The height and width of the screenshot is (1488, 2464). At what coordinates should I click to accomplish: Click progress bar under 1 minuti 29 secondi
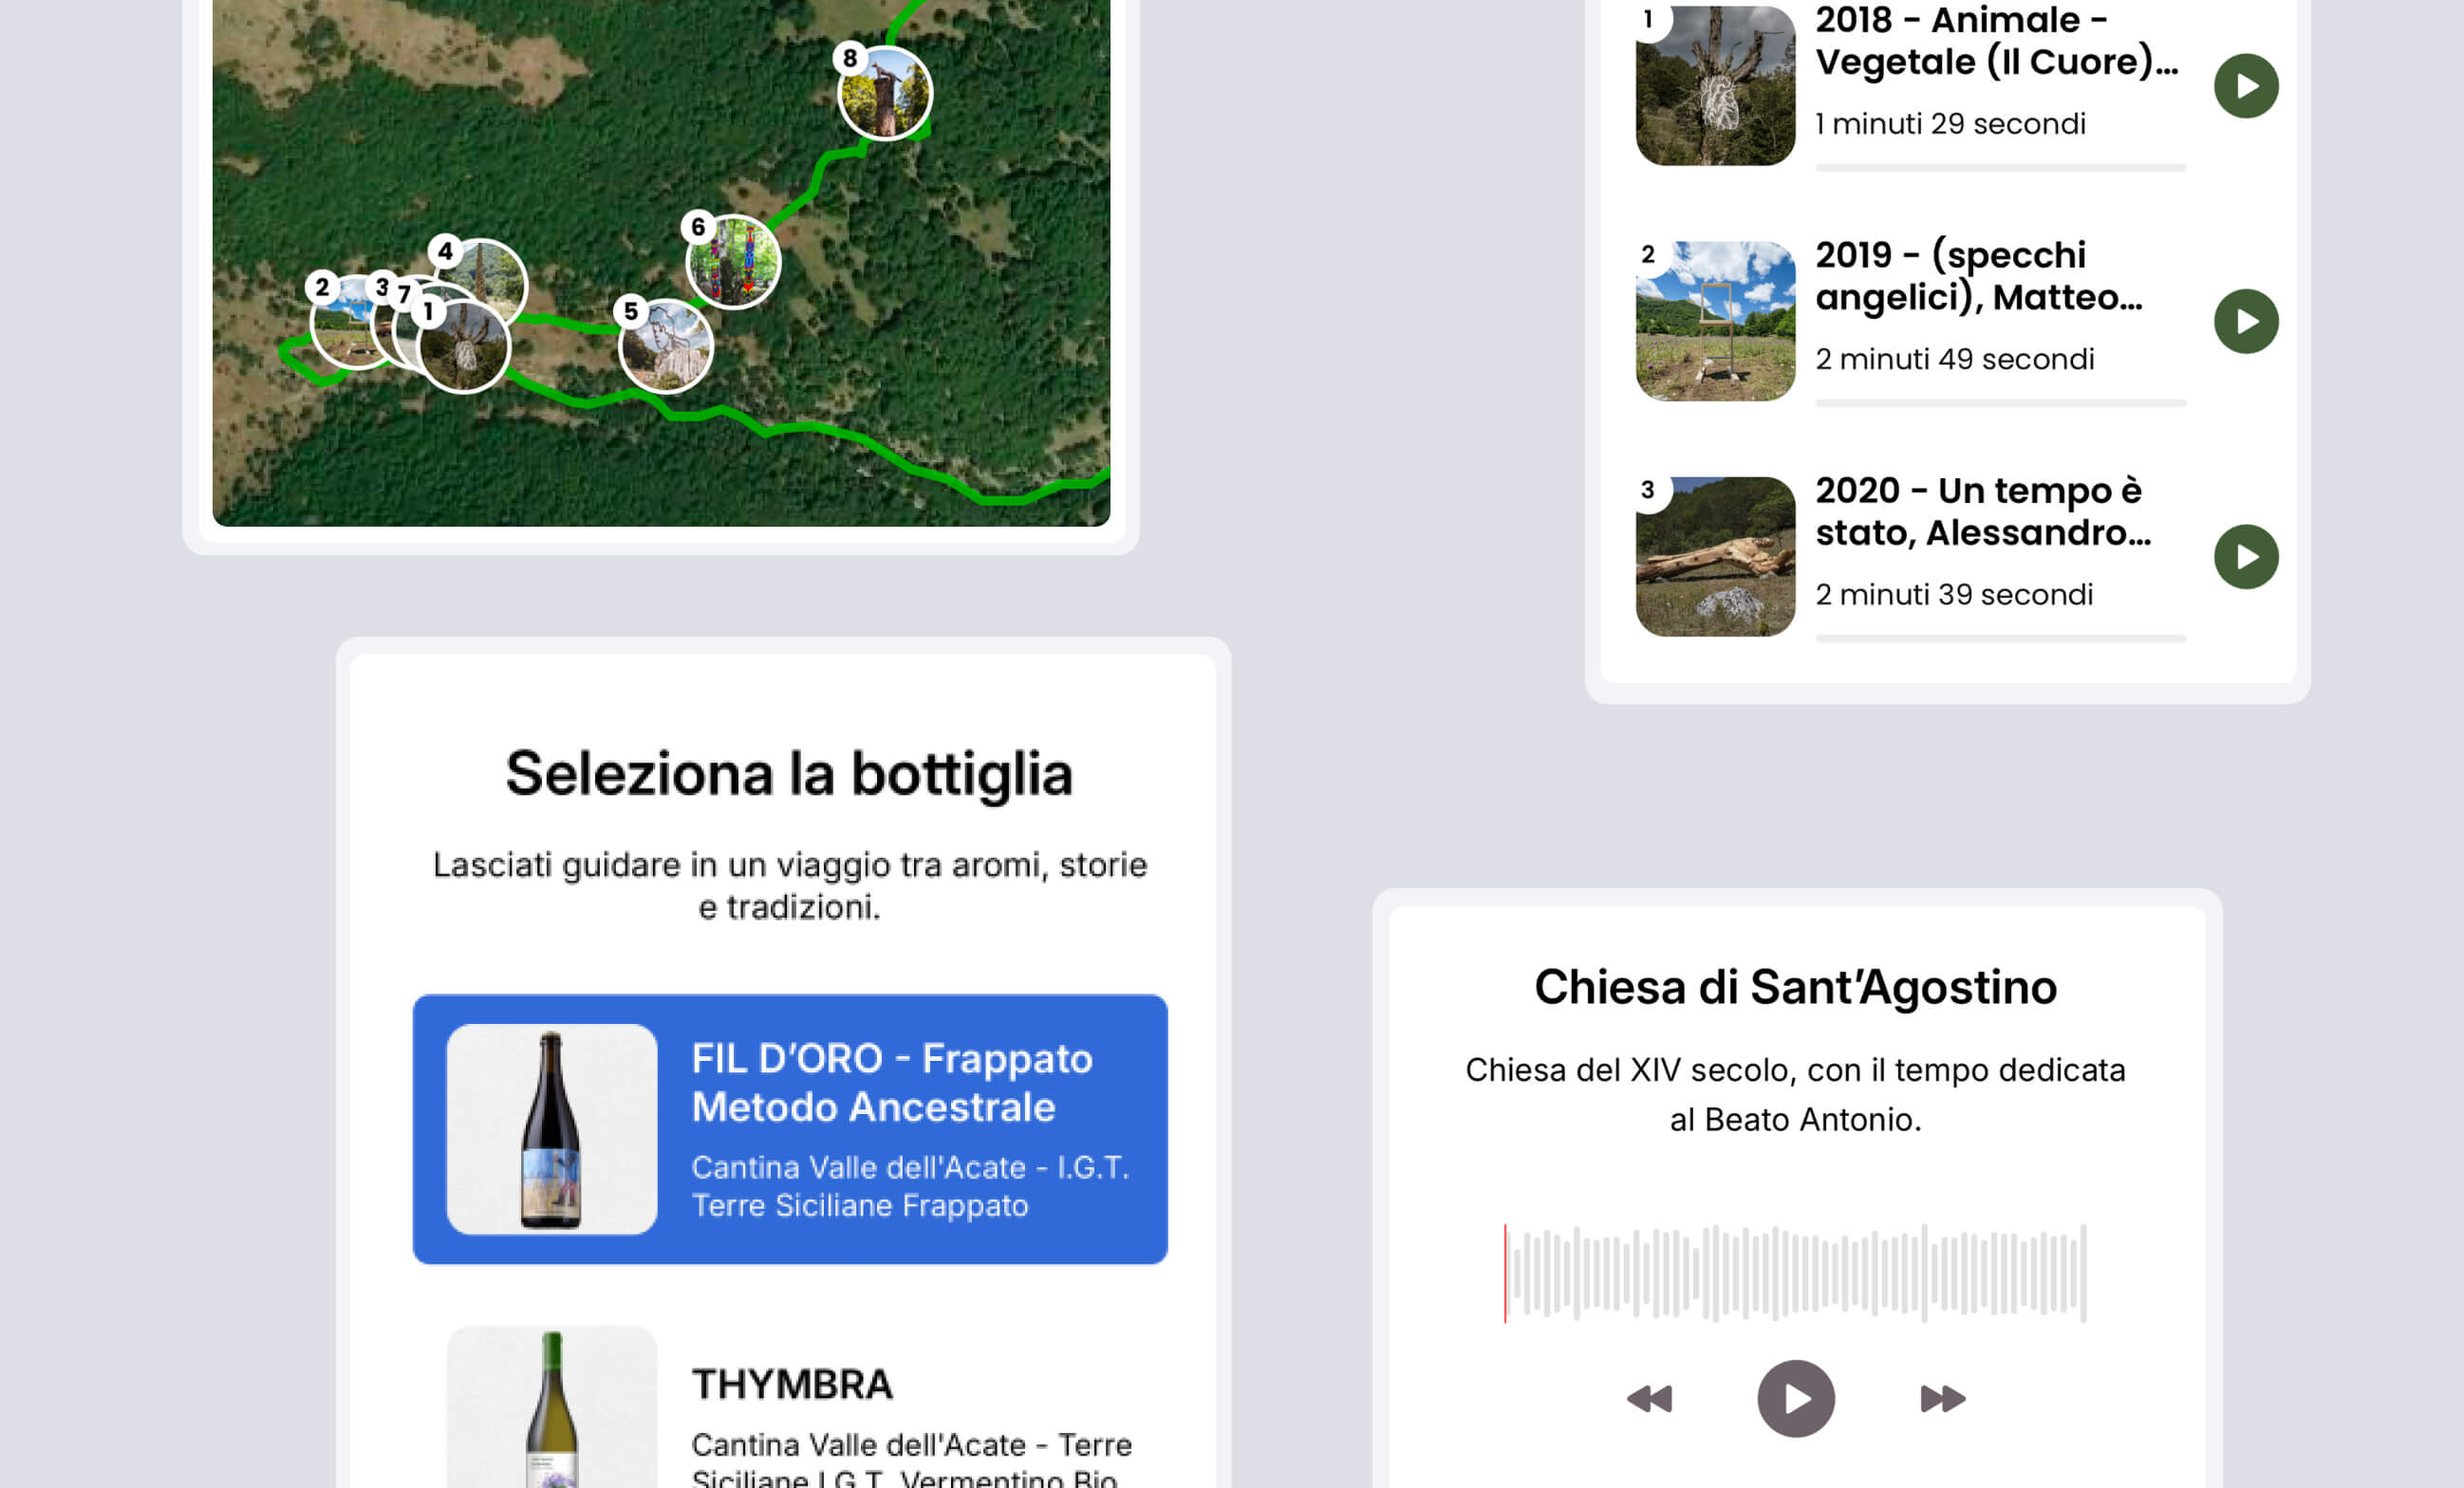click(2001, 168)
